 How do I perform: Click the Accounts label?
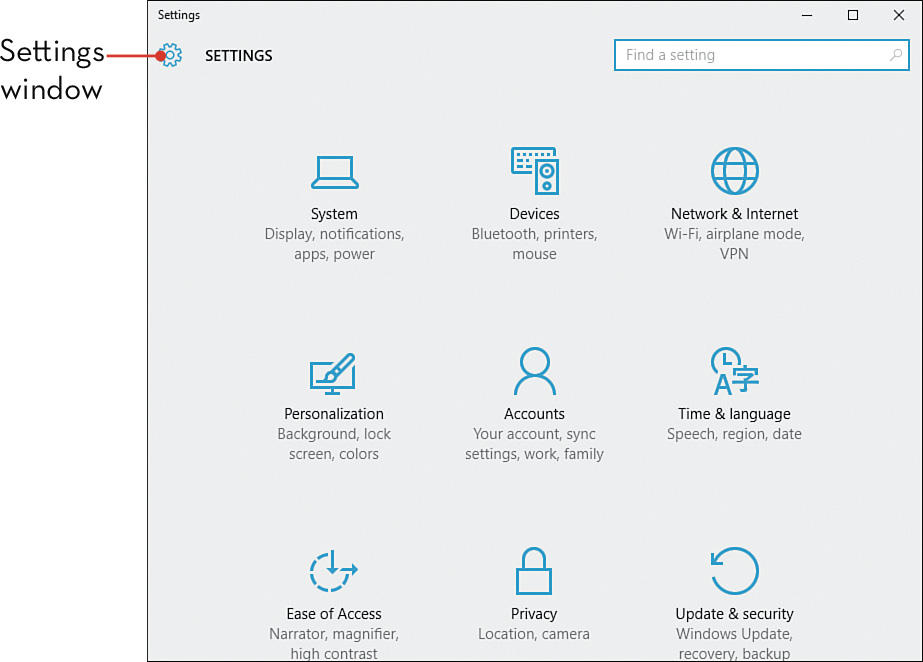click(534, 414)
